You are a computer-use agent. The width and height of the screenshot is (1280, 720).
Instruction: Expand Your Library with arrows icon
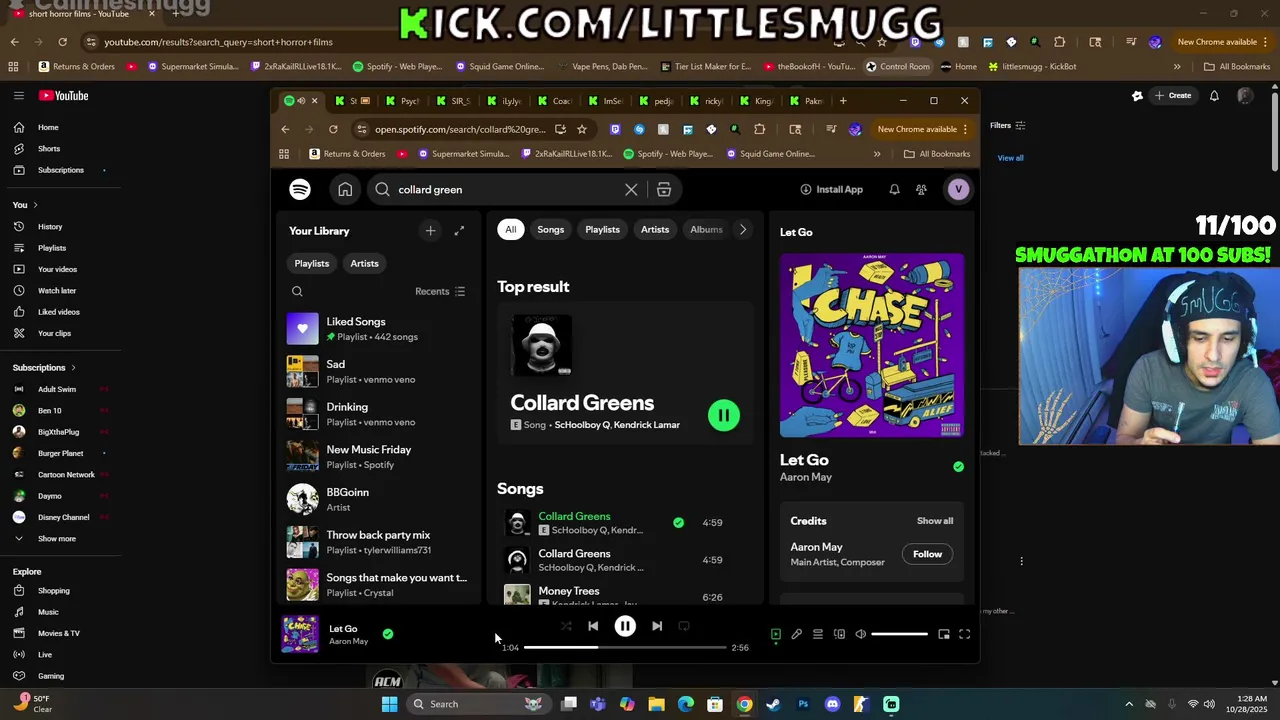(x=459, y=231)
